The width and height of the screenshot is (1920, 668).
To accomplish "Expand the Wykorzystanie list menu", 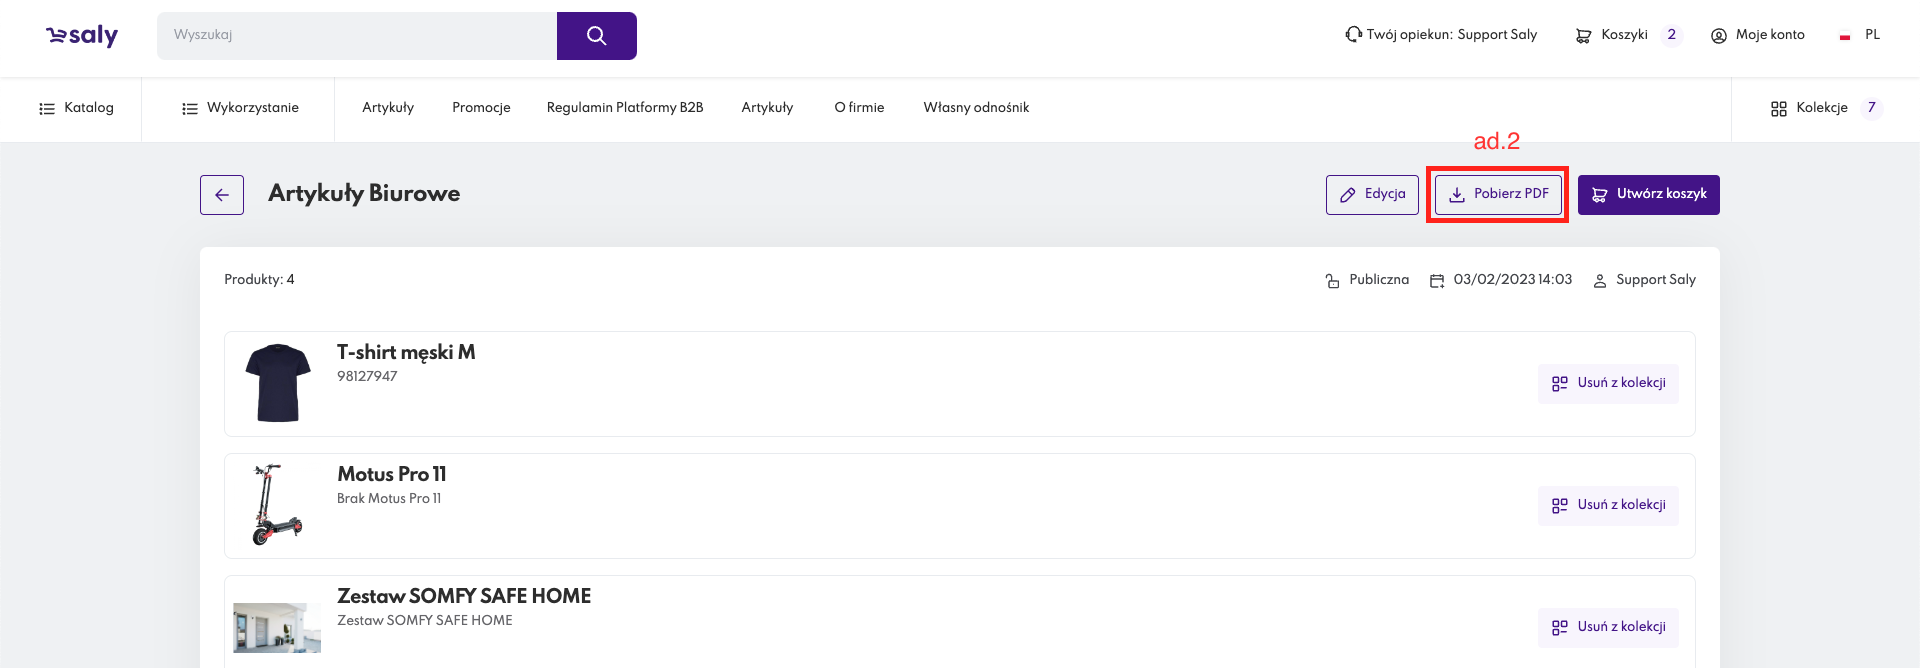I will [240, 108].
